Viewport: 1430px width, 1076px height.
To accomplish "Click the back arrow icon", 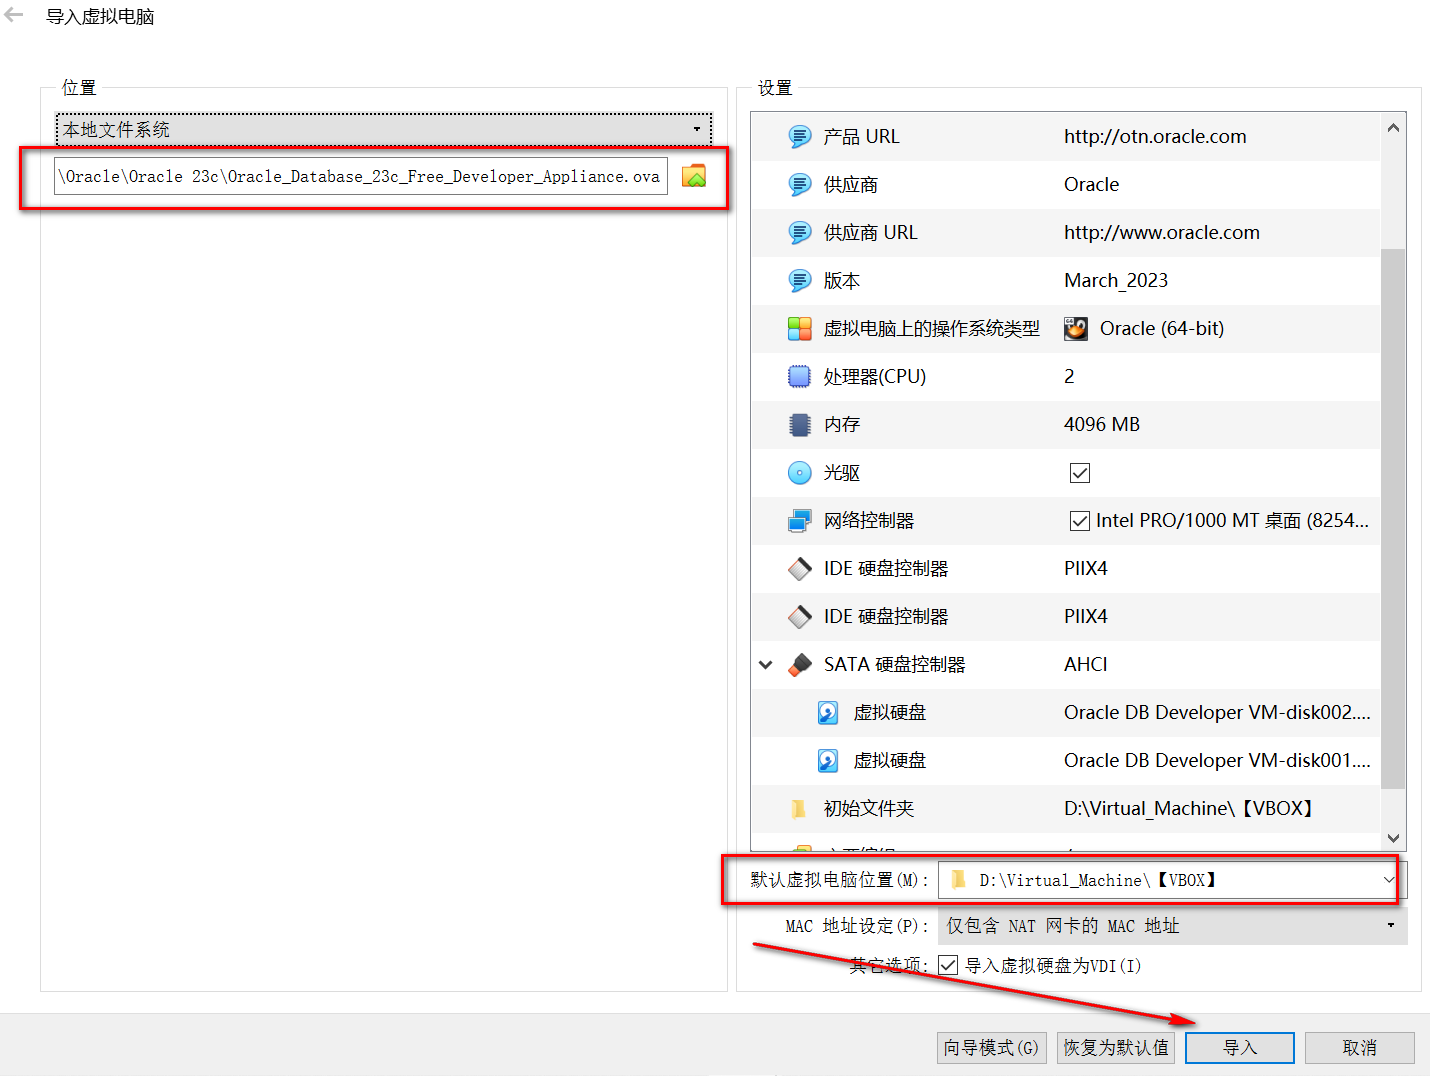I will tap(14, 15).
